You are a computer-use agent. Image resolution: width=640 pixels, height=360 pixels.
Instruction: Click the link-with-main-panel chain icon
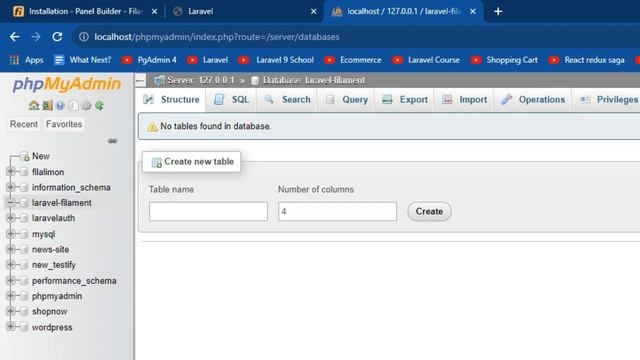[x=112, y=141]
